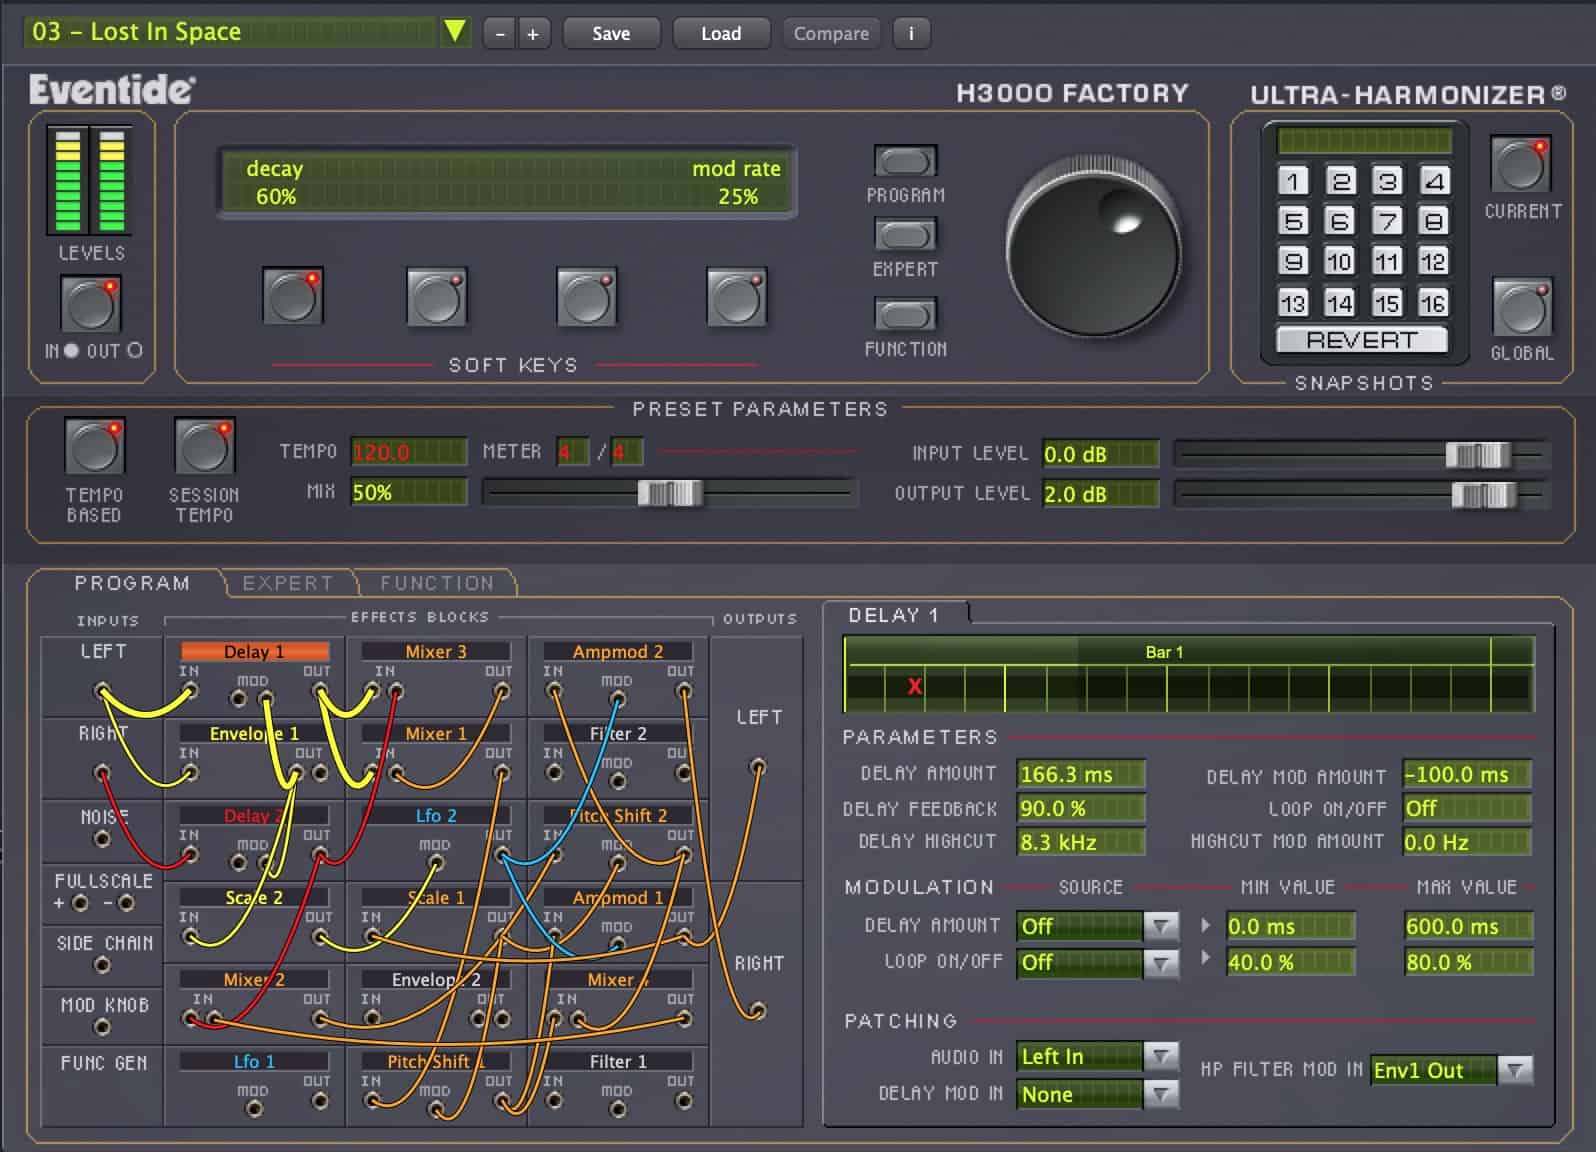Select the FUNCTION mode button
1596x1152 pixels.
(x=905, y=313)
